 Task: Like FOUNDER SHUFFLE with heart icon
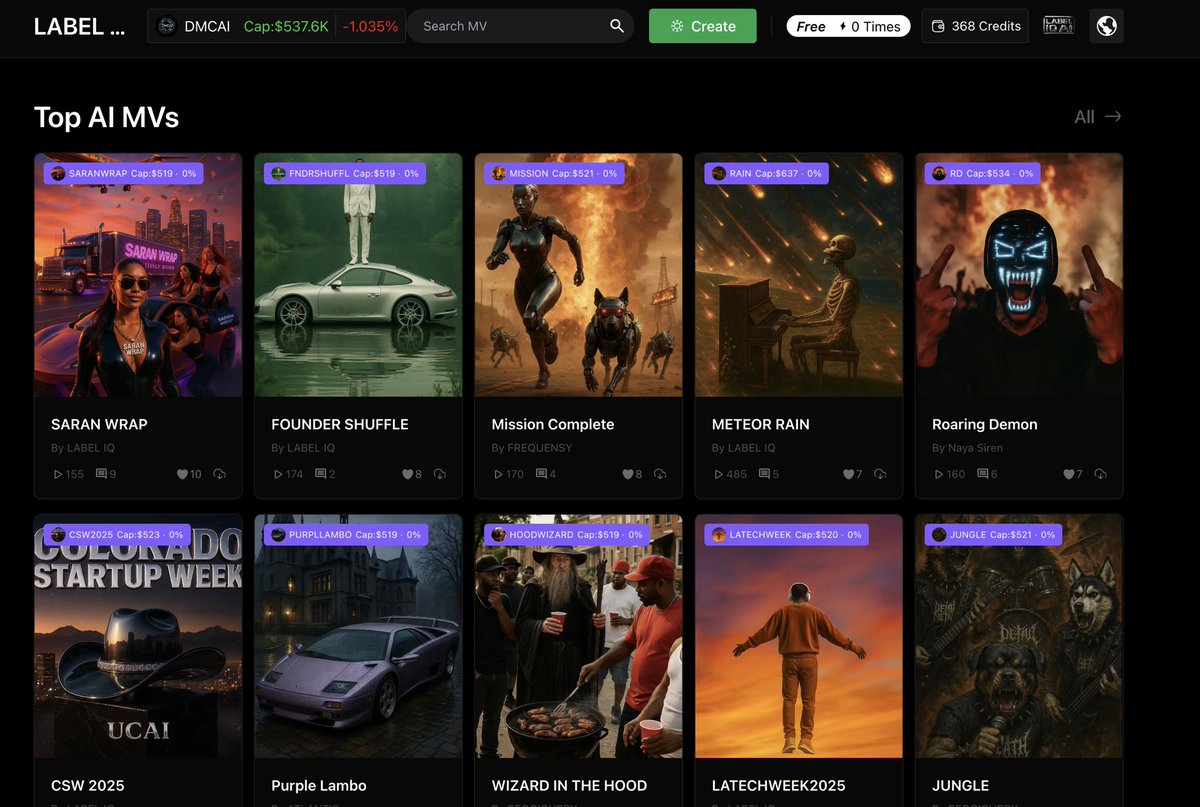click(407, 474)
